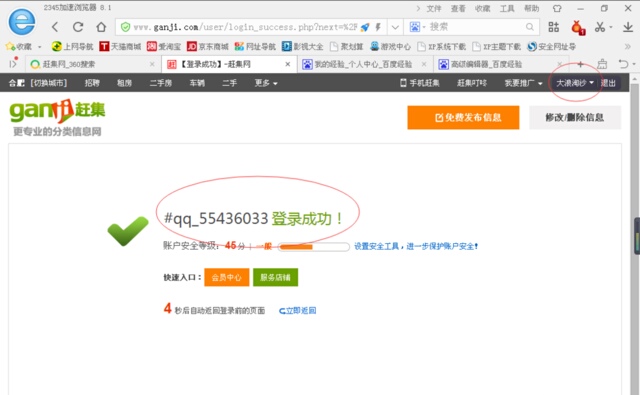Viewport: 640px width, 395px height.
Task: Click 立即返回 link
Action: [x=298, y=311]
